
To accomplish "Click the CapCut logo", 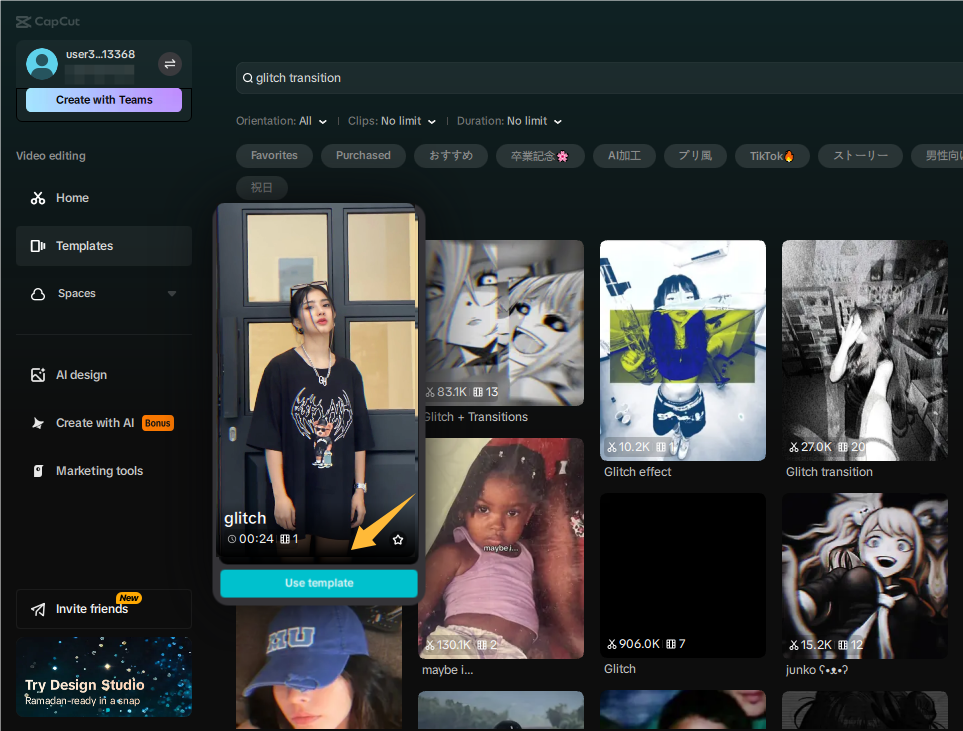I will click(x=48, y=22).
